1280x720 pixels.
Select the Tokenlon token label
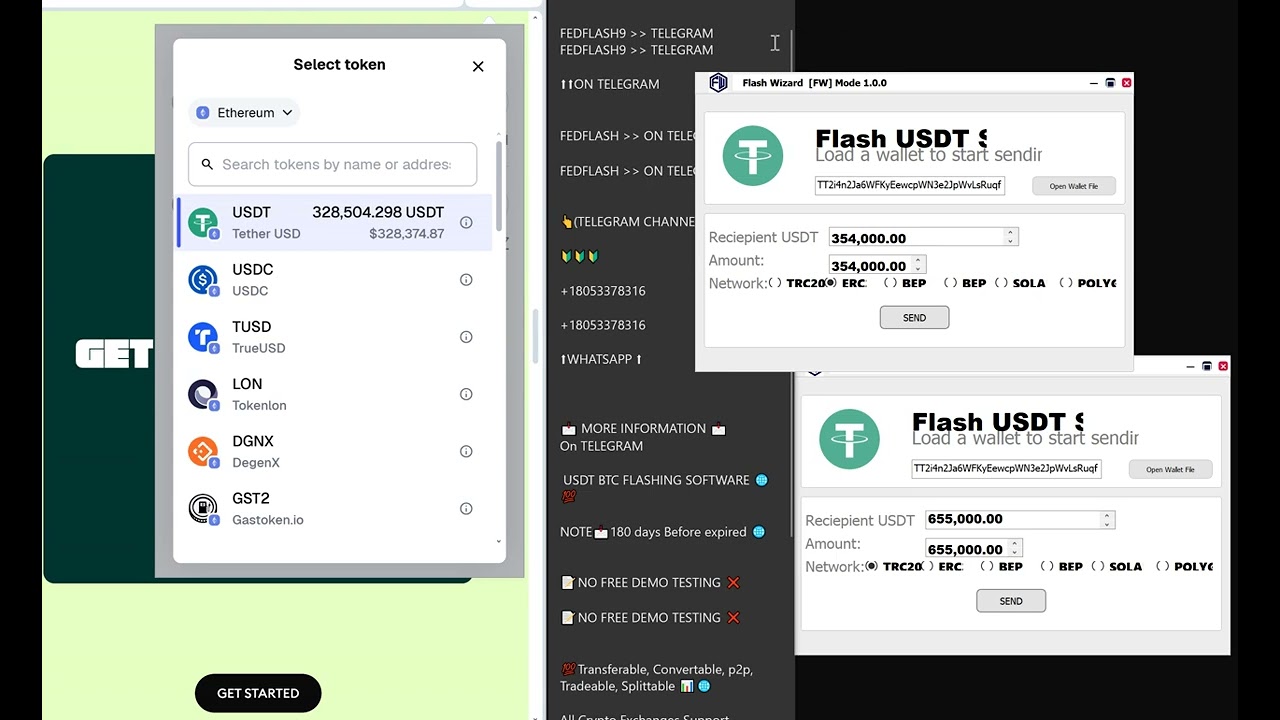point(259,405)
